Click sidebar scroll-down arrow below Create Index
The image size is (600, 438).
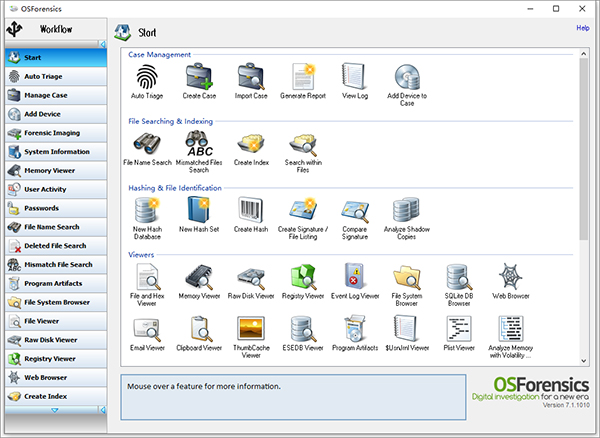tap(55, 410)
